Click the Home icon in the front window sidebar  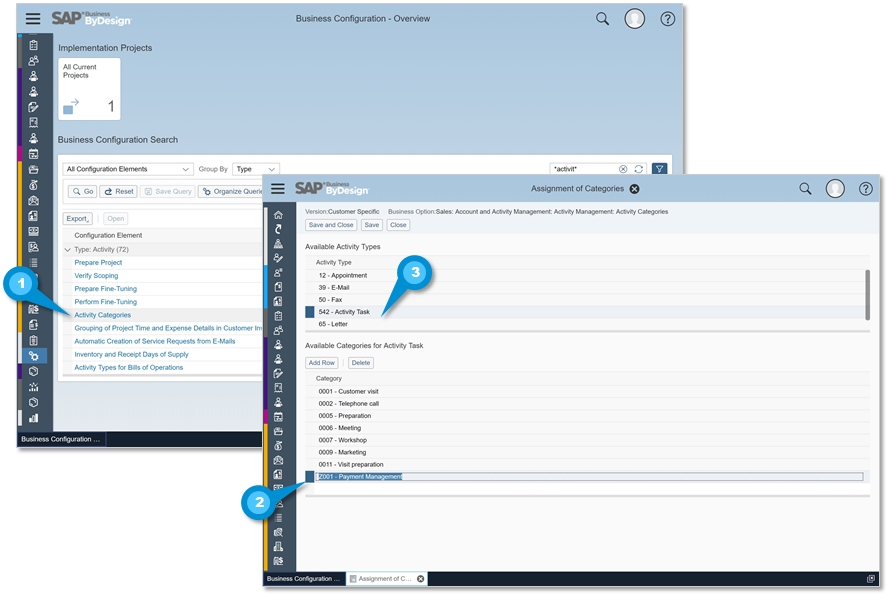278,215
